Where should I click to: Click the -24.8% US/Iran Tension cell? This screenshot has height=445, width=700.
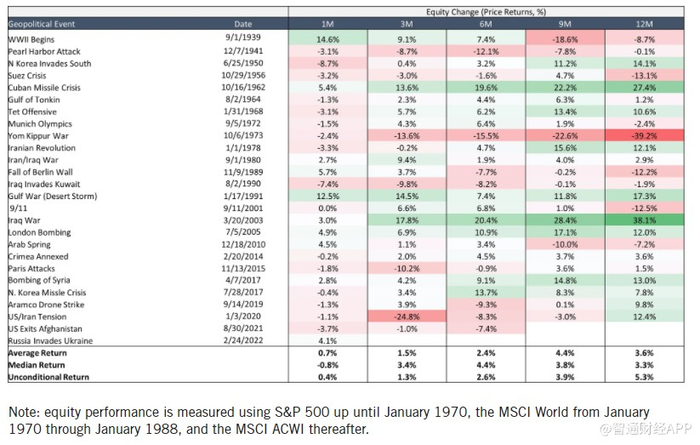coord(406,316)
